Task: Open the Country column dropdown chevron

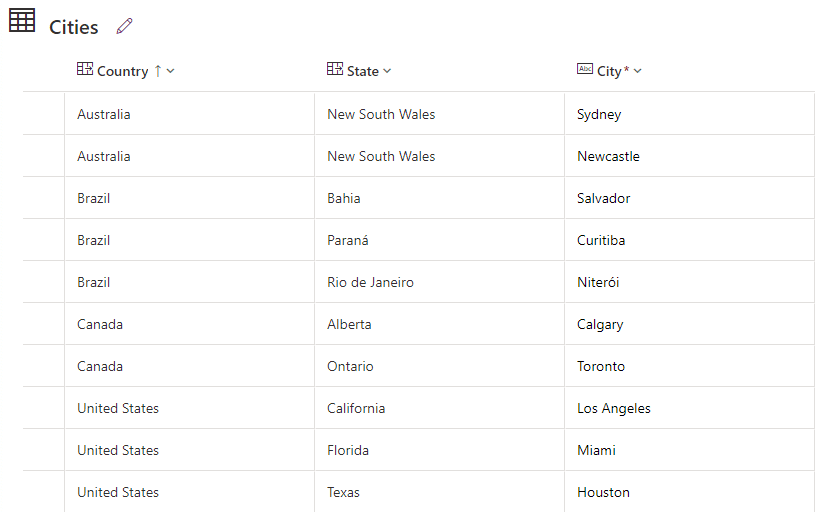Action: [x=171, y=71]
